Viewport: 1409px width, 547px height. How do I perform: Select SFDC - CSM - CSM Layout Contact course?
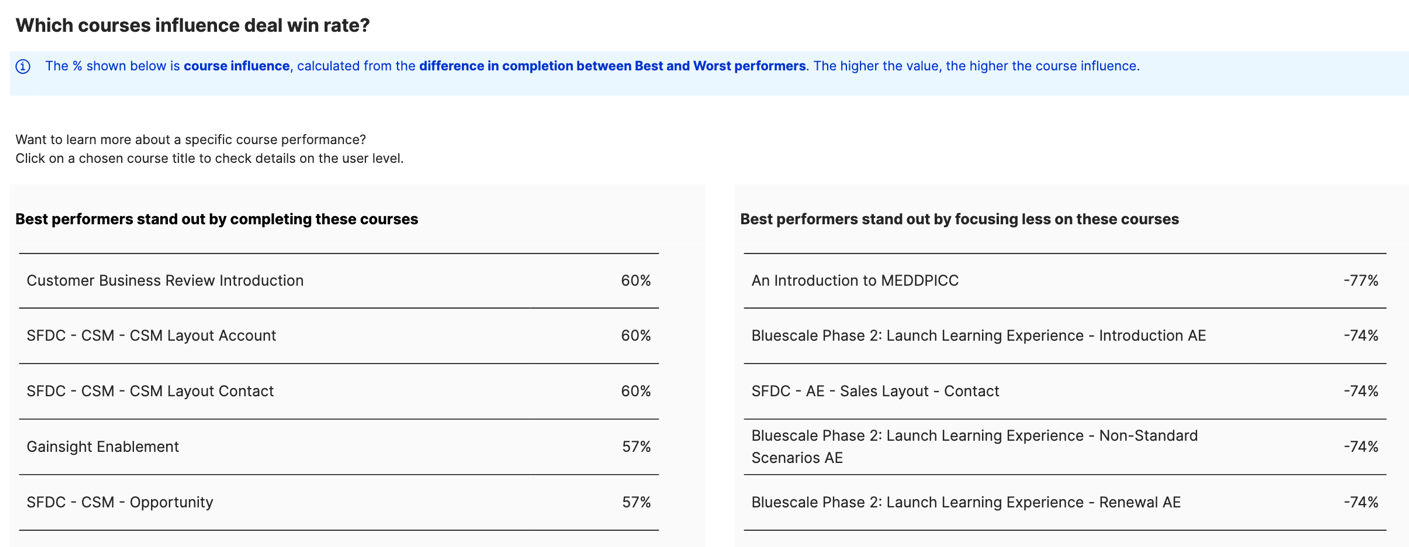point(150,391)
